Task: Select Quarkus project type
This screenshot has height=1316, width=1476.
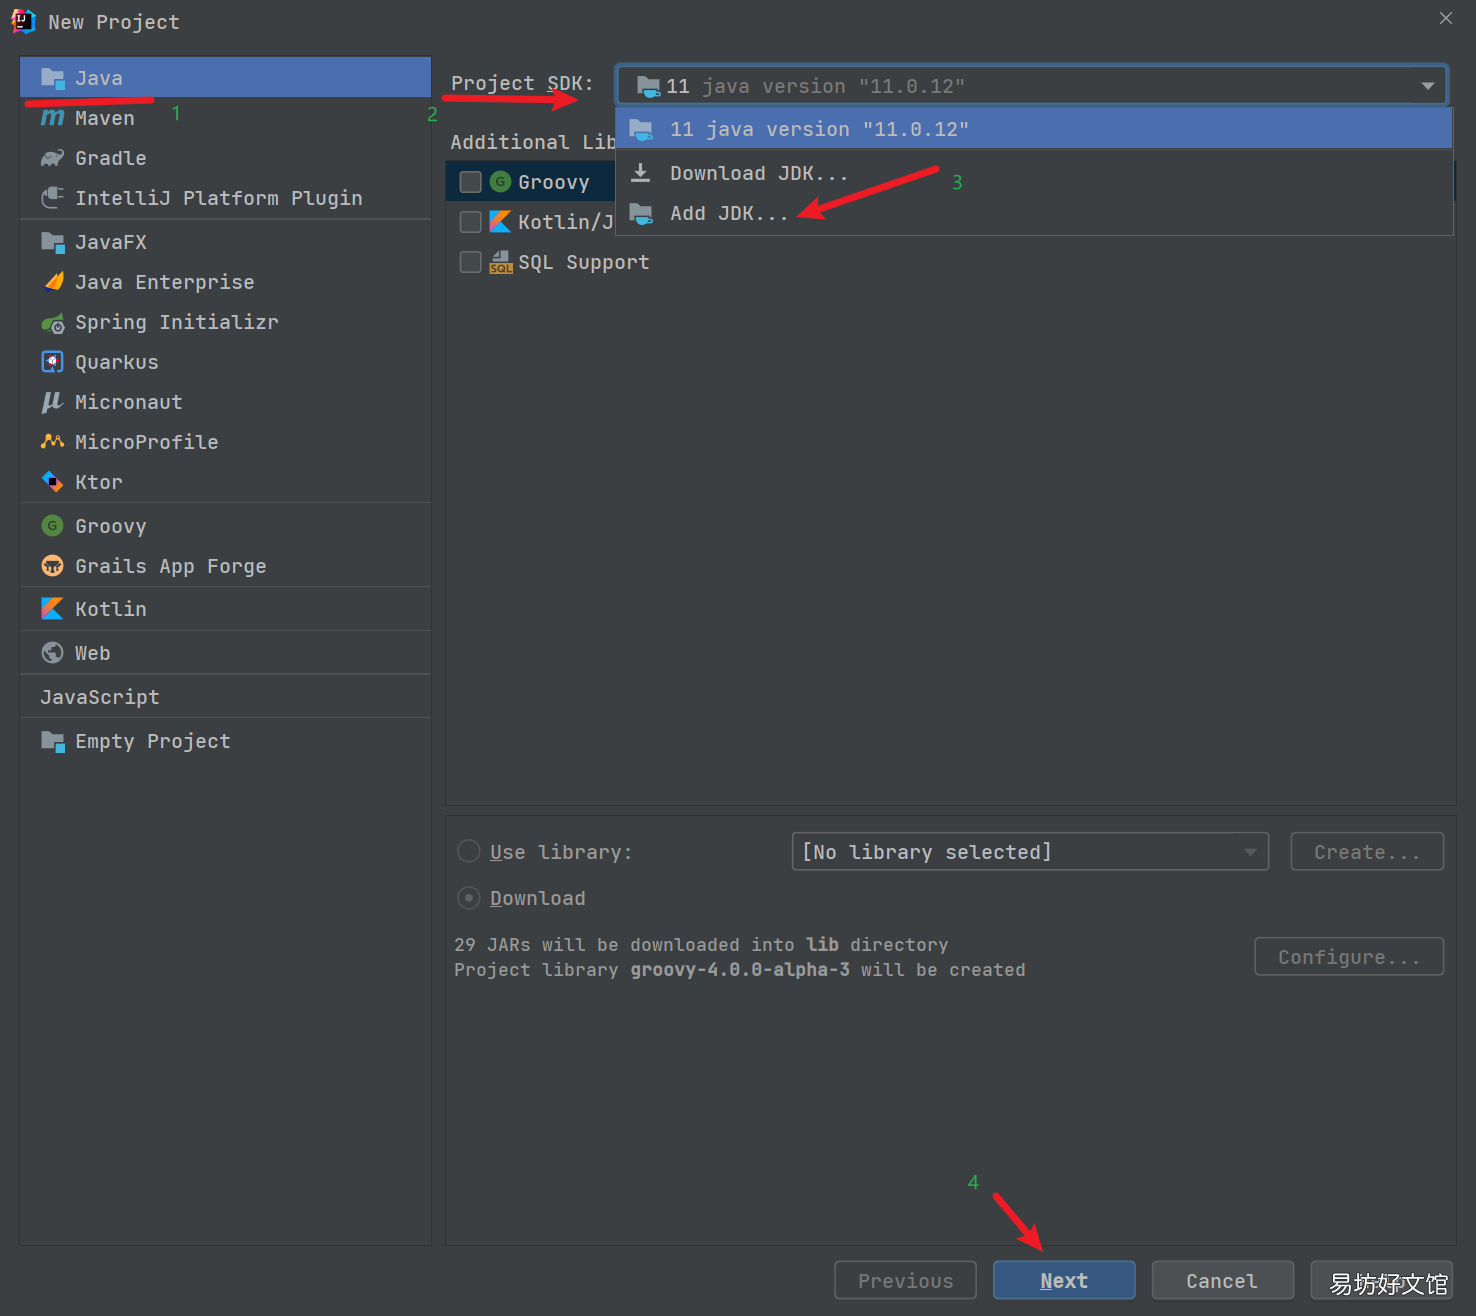Action: pyautogui.click(x=225, y=362)
